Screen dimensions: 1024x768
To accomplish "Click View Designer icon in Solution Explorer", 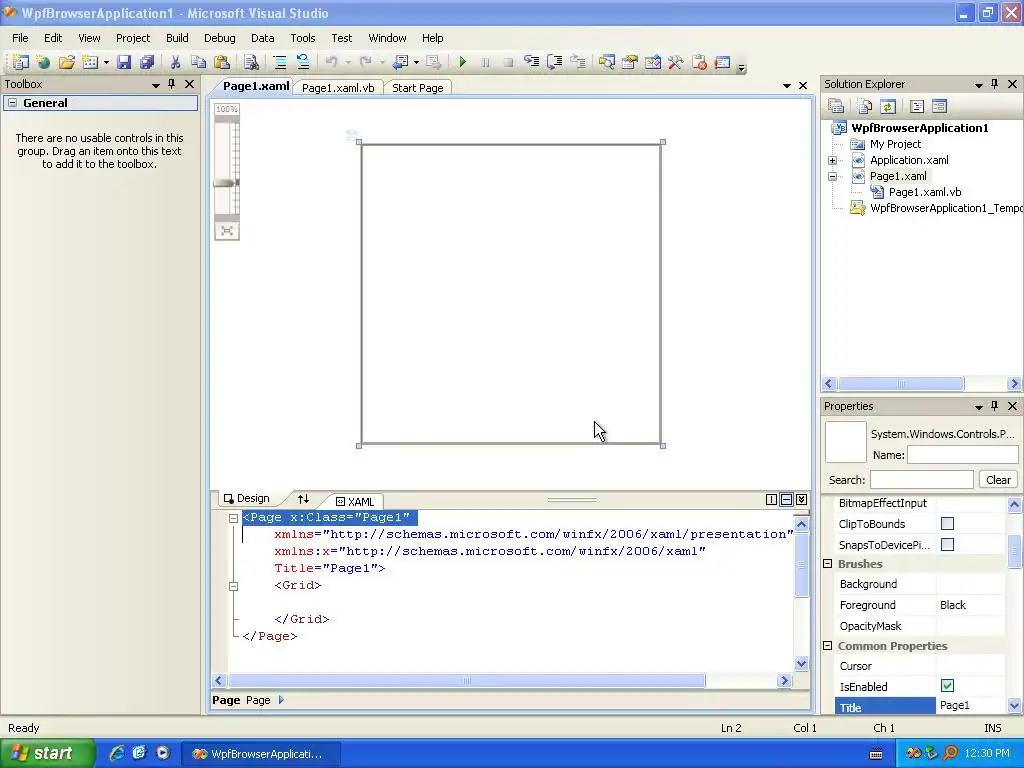I will 939,106.
